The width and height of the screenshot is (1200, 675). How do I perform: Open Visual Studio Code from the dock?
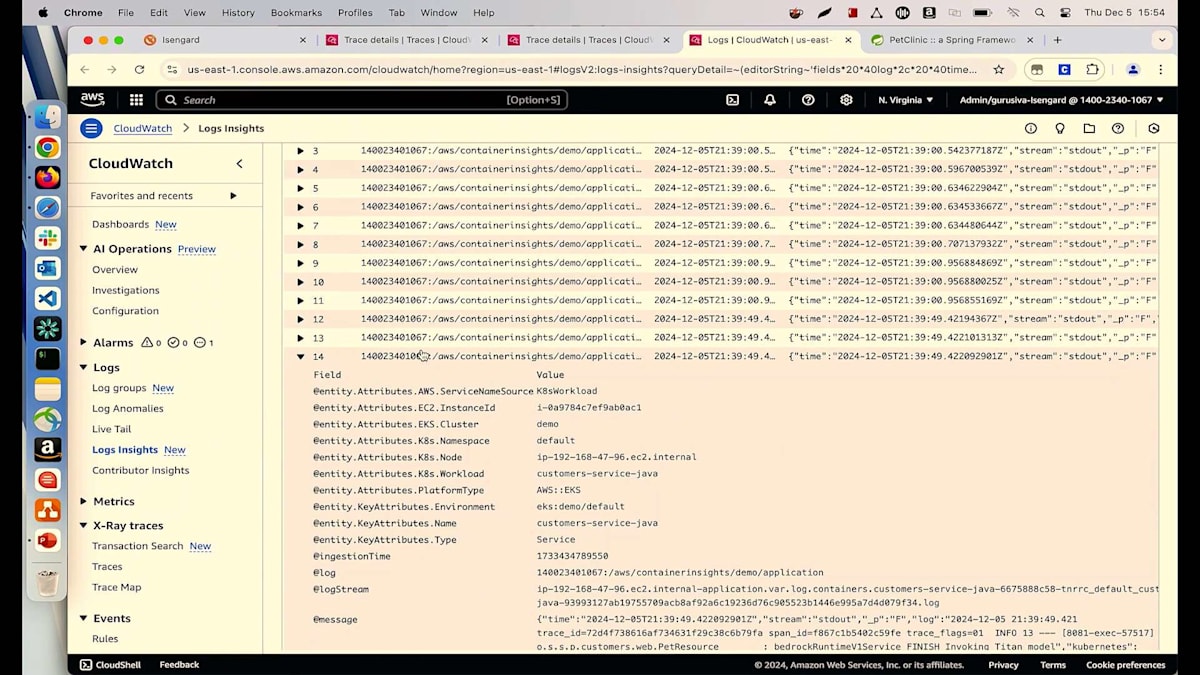click(x=47, y=298)
